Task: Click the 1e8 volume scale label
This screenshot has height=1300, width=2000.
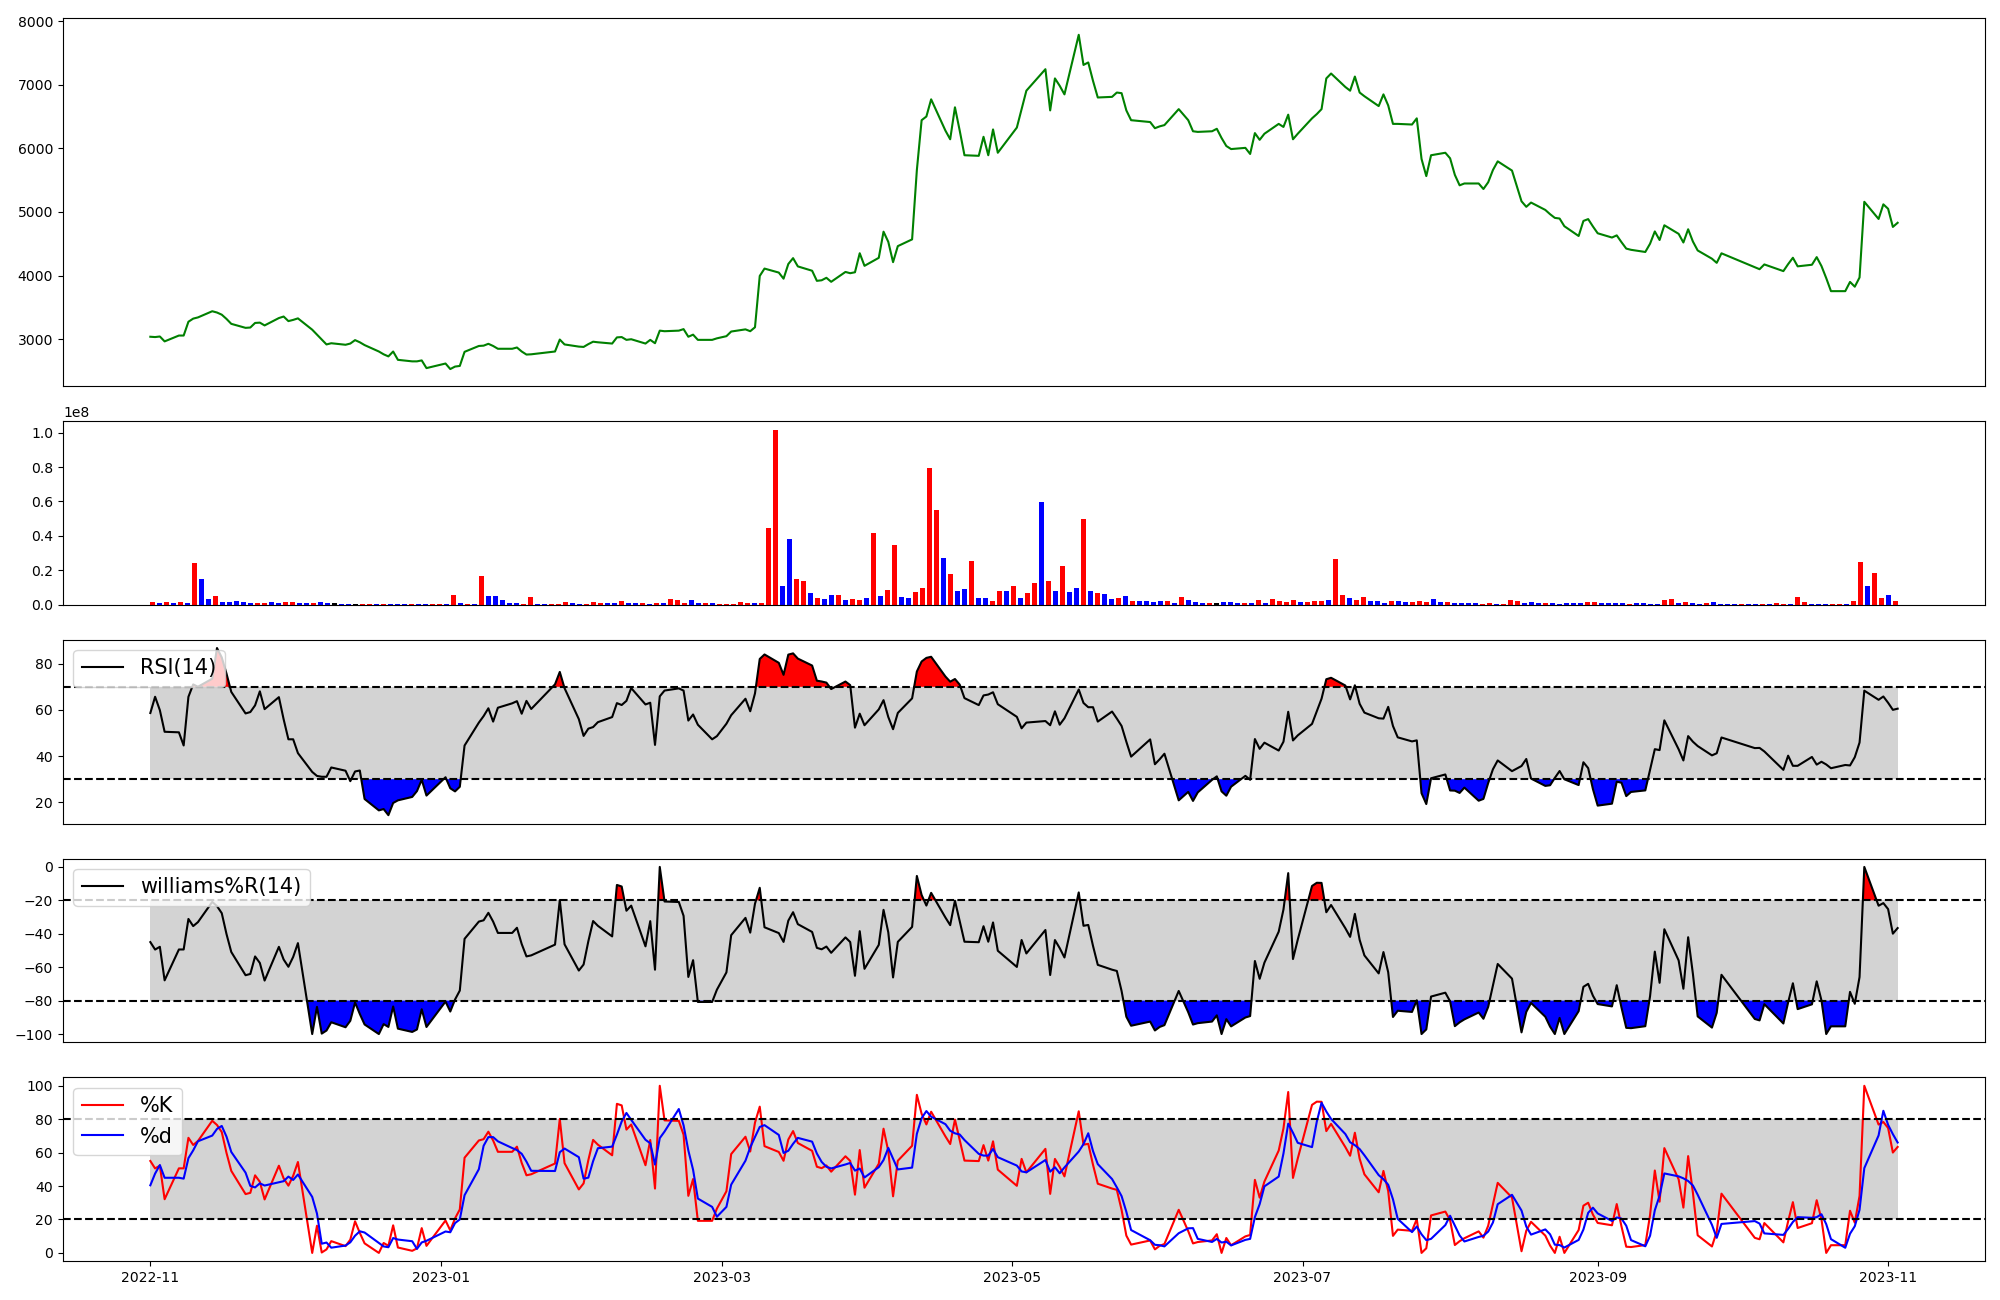Action: (x=76, y=413)
